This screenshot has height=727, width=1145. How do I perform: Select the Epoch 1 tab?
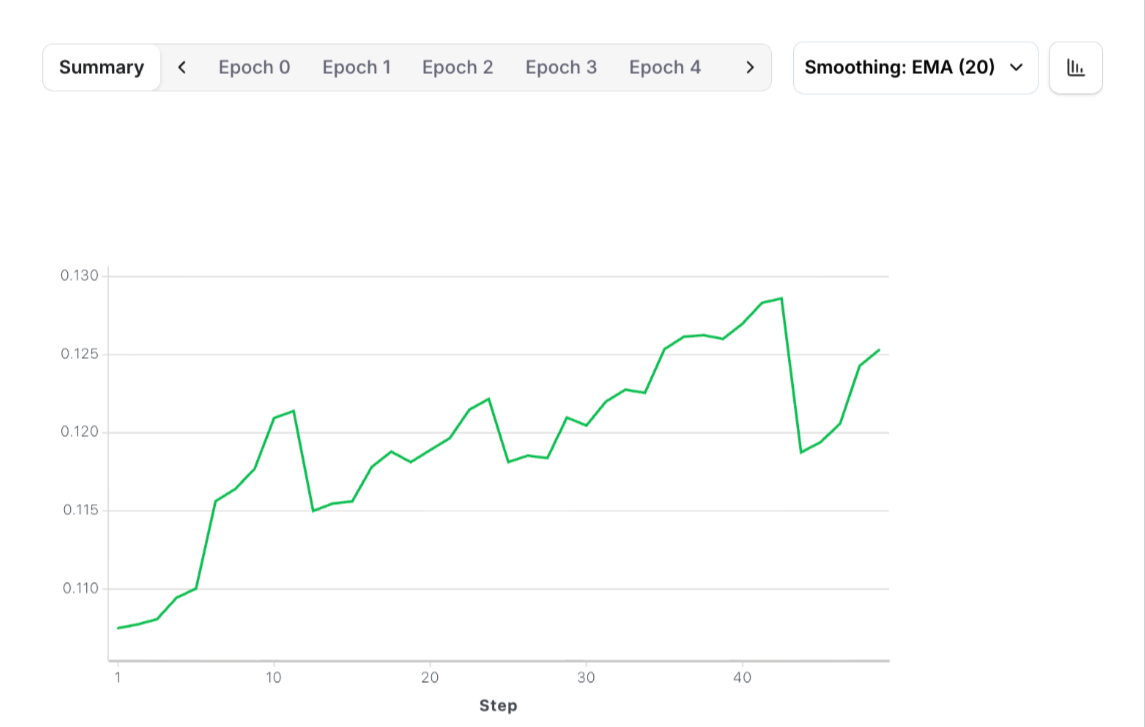[357, 67]
